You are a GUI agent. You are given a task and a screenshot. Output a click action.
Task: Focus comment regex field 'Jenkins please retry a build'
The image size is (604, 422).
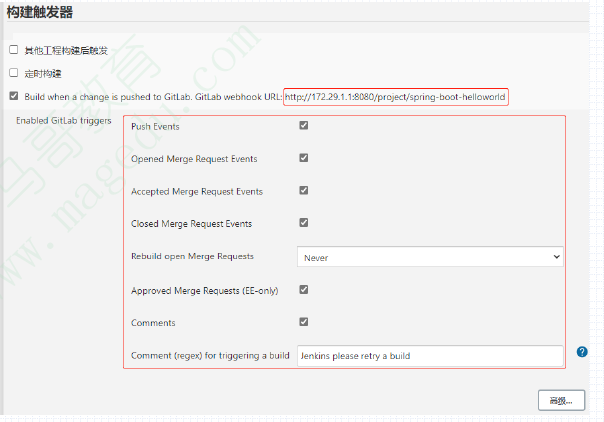pyautogui.click(x=430, y=356)
